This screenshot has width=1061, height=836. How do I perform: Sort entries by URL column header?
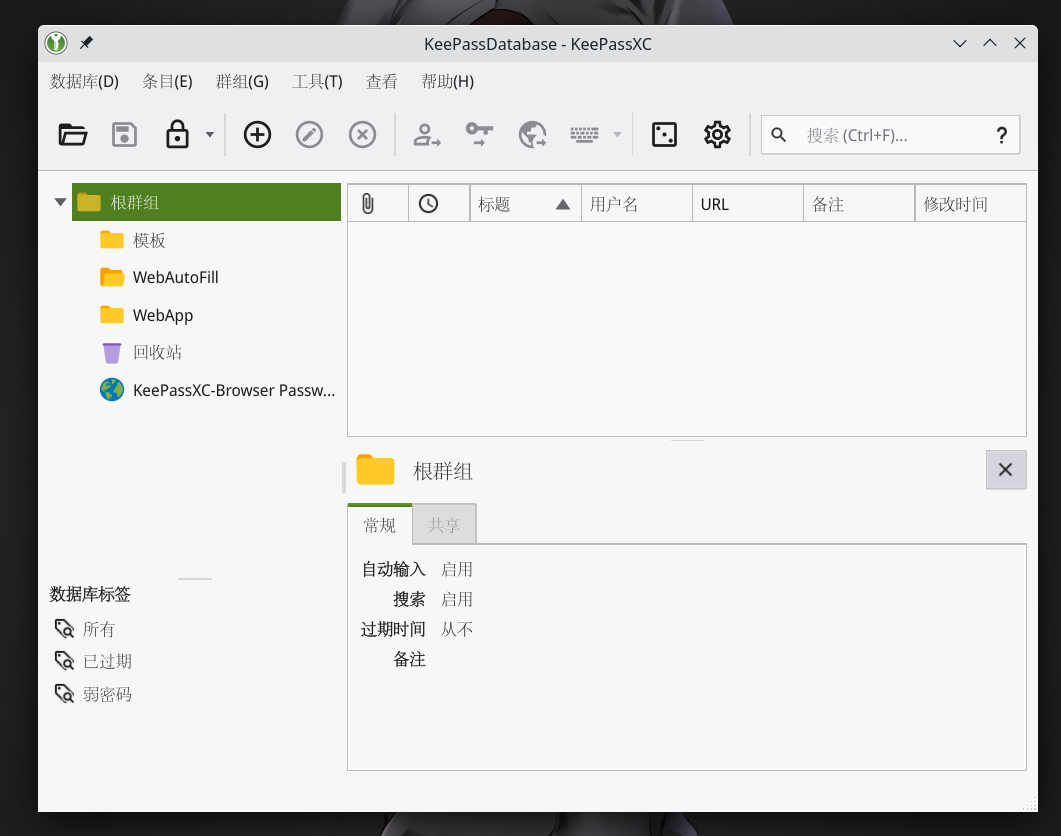(748, 203)
